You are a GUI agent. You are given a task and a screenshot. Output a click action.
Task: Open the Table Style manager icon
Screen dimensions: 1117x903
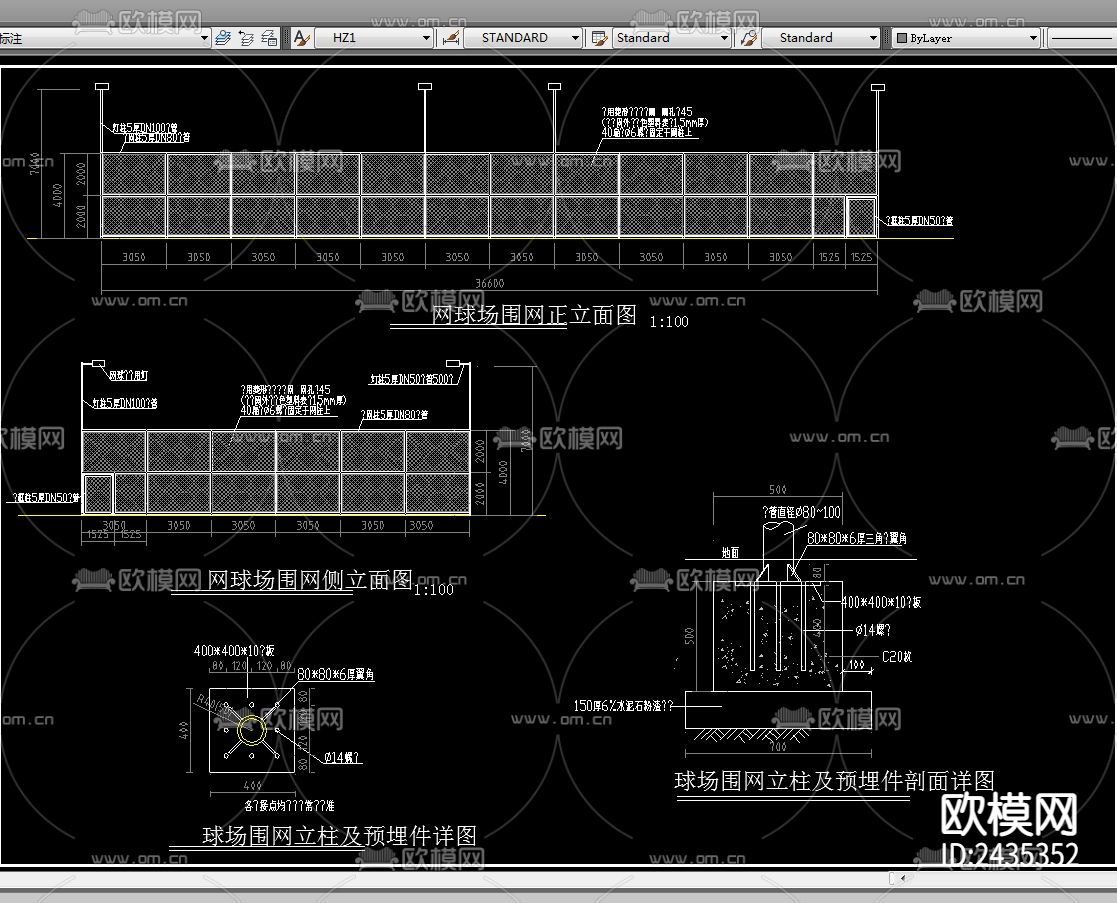click(x=600, y=38)
